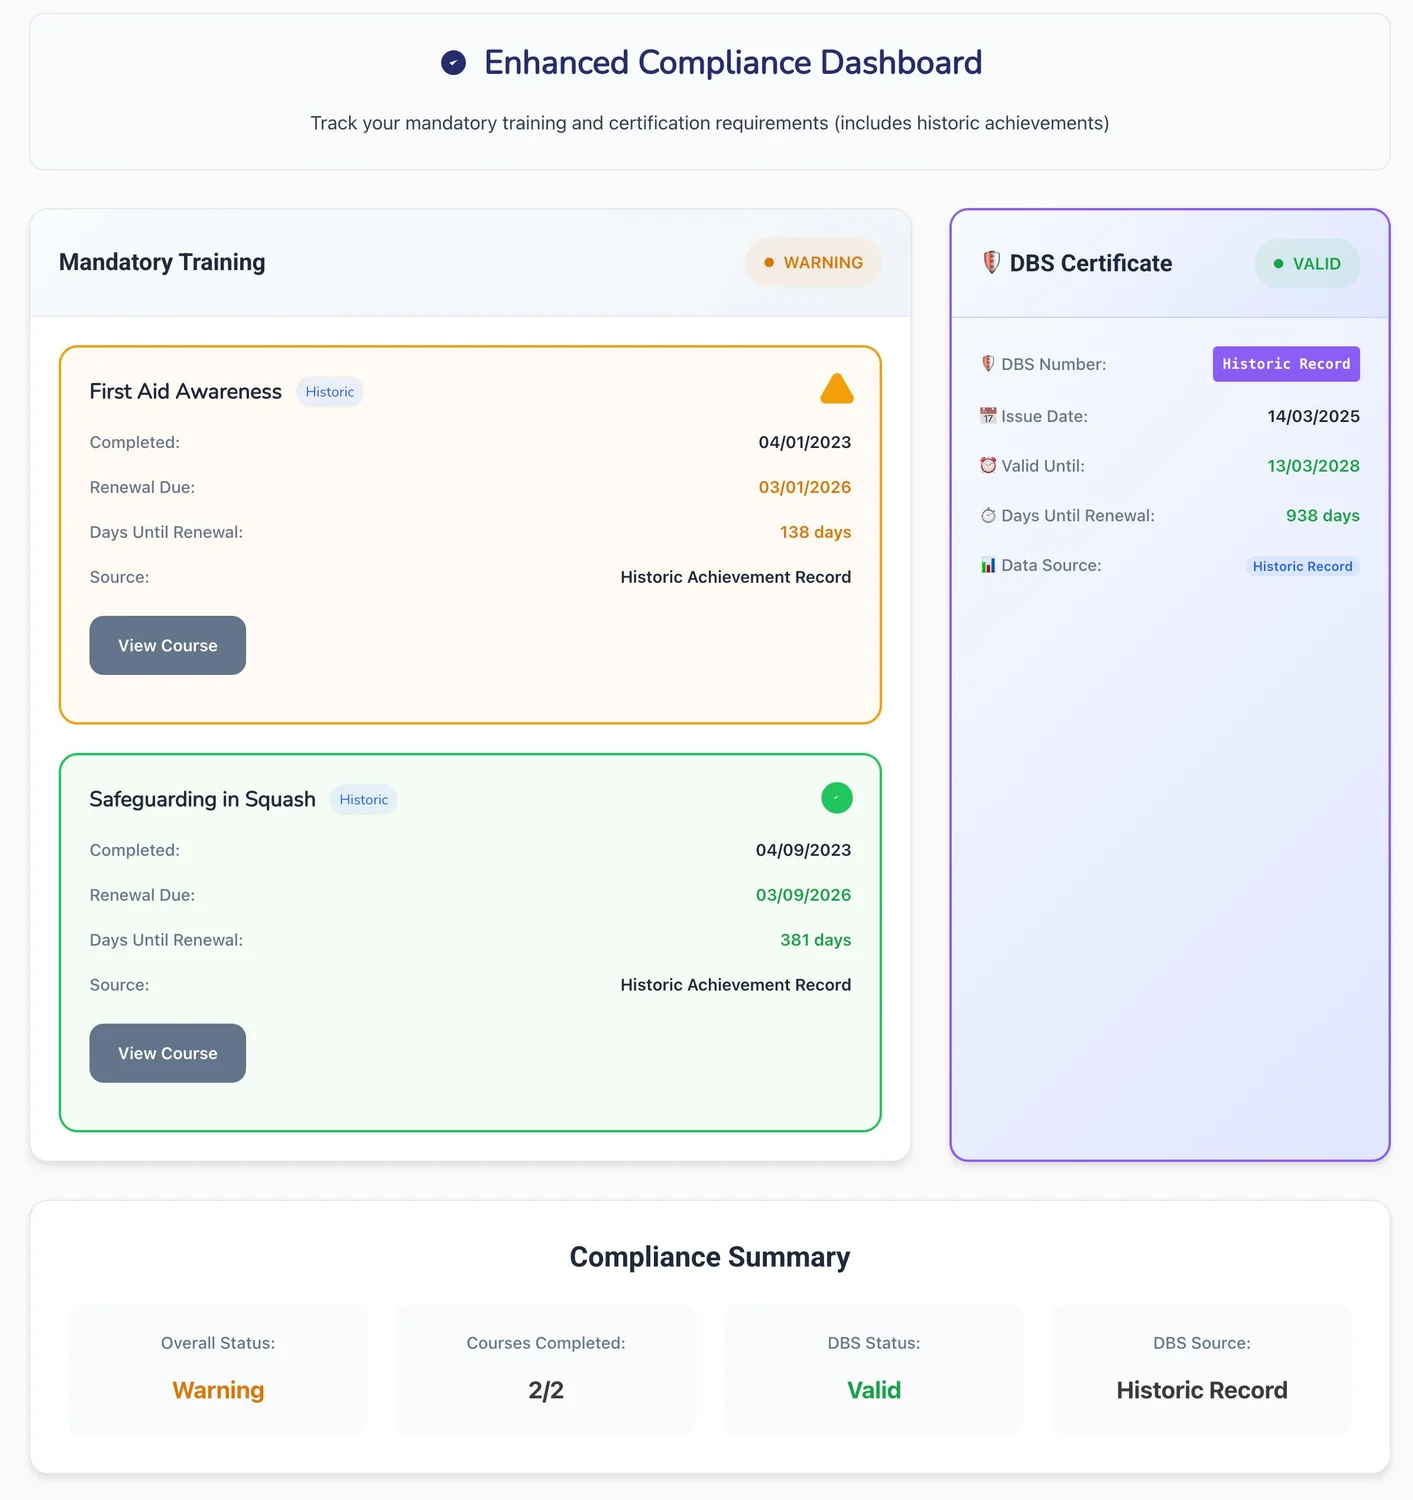
Task: Click the 2/2 Courses Completed value
Action: click(x=546, y=1390)
